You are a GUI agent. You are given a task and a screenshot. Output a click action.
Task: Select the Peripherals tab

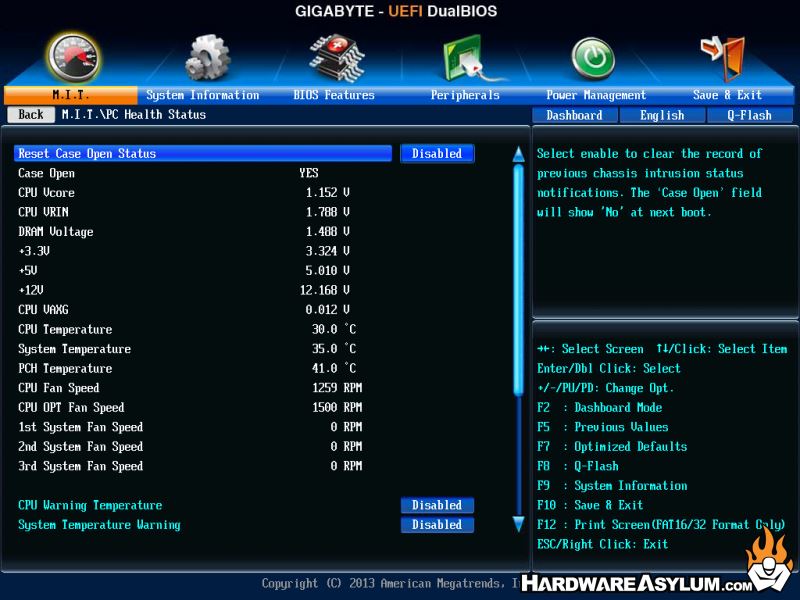tap(465, 95)
